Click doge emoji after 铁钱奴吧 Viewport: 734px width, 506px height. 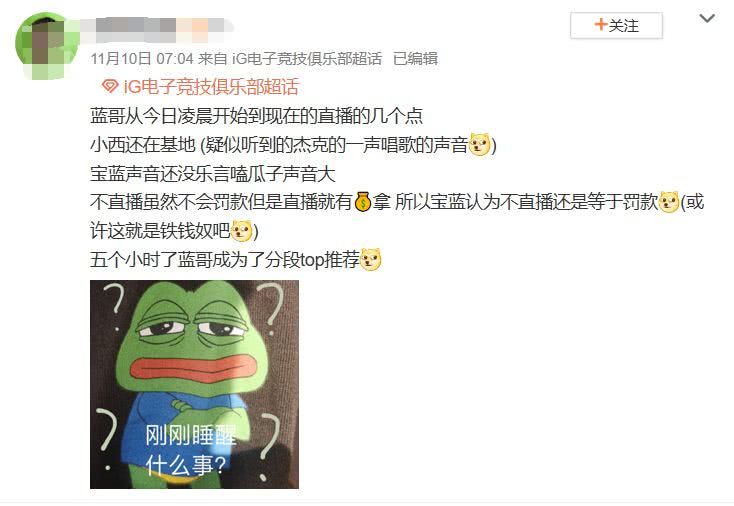pos(242,231)
